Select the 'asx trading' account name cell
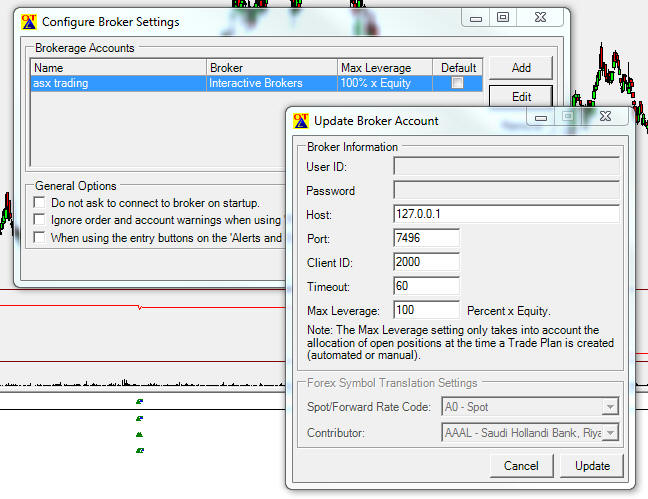Viewport: 648px width, 499px height. pos(119,83)
